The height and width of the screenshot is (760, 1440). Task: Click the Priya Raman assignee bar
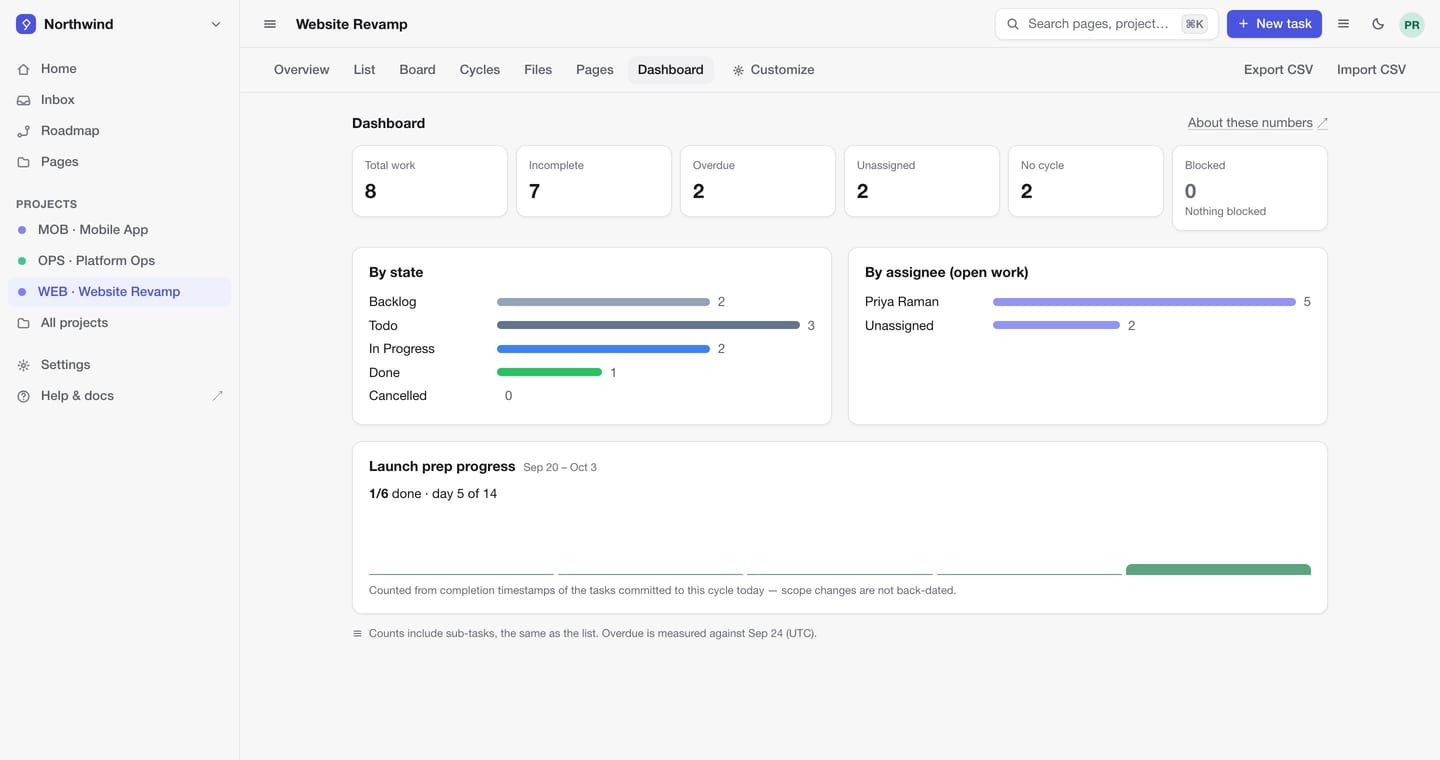click(1144, 302)
